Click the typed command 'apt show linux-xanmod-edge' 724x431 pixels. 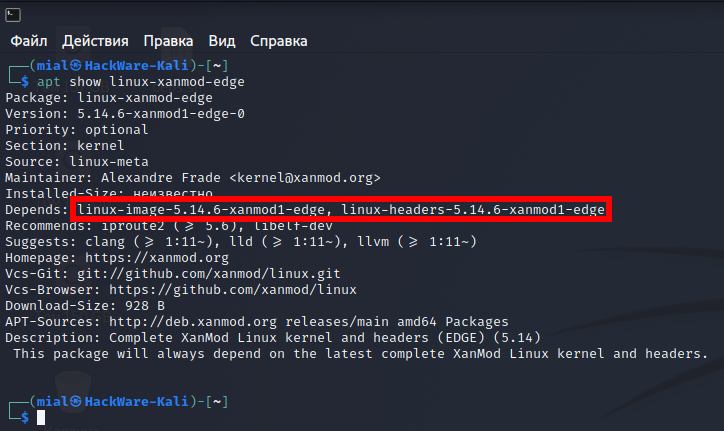pyautogui.click(x=140, y=82)
